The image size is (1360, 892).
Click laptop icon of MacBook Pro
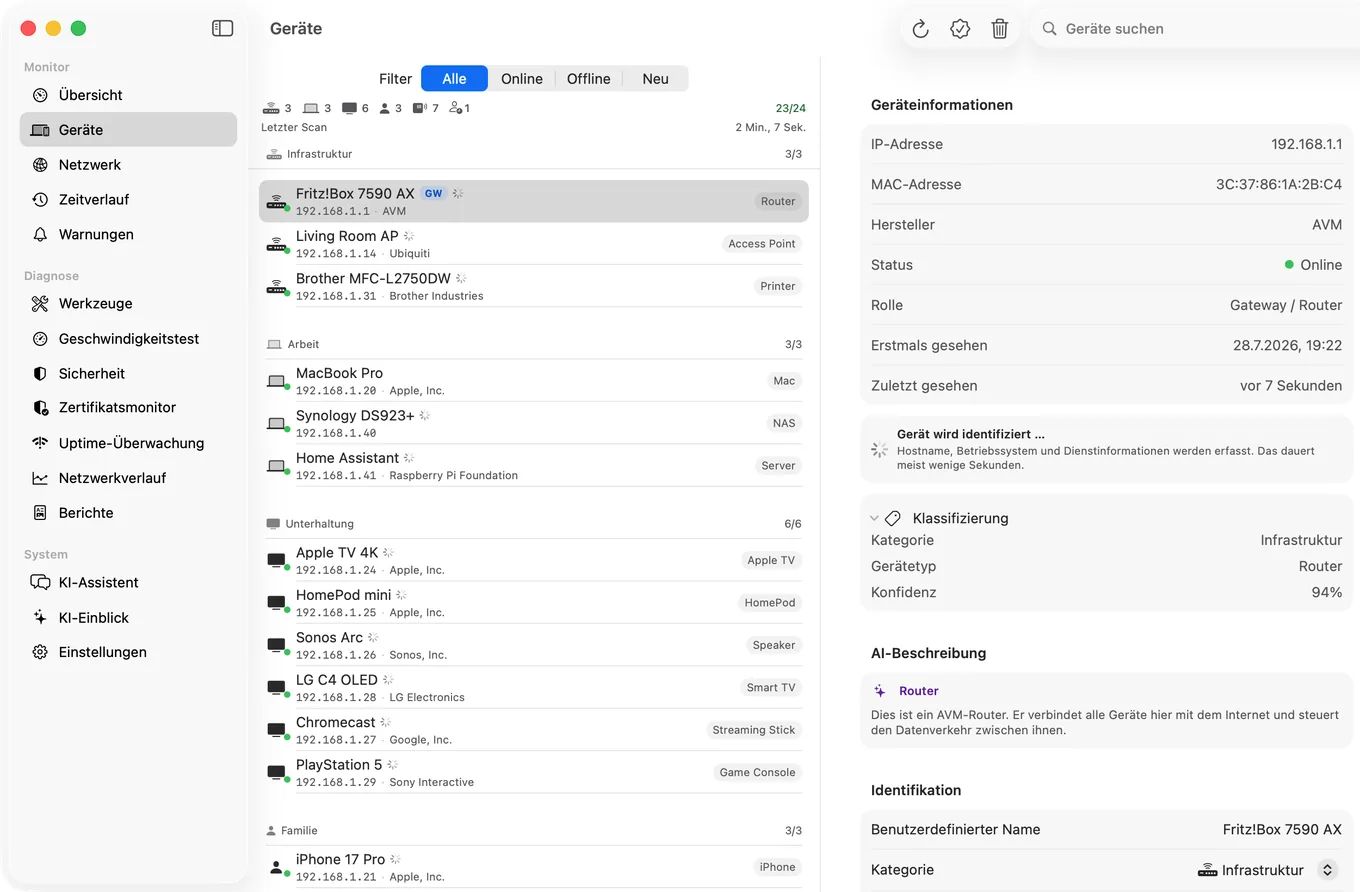click(276, 381)
